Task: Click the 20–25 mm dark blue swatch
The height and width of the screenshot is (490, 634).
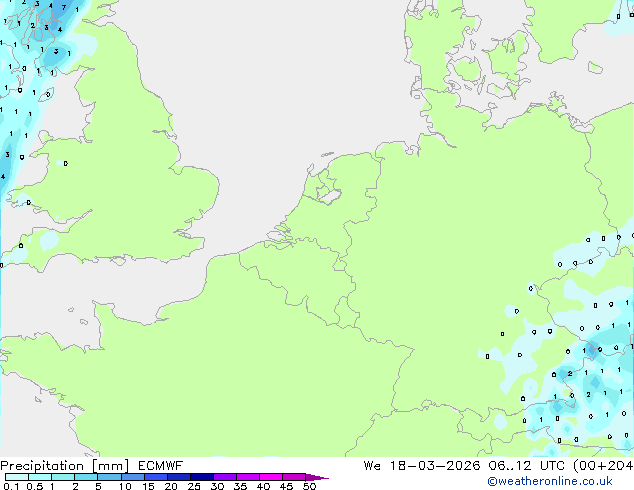Action: click(179, 477)
